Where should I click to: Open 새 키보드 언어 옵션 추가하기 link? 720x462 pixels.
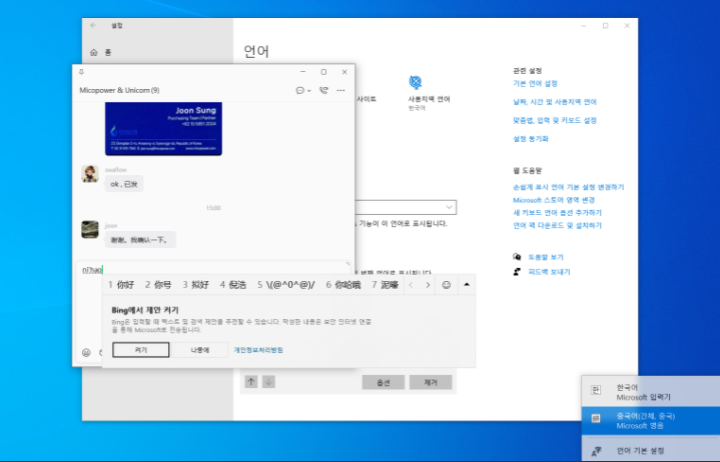[x=557, y=213]
